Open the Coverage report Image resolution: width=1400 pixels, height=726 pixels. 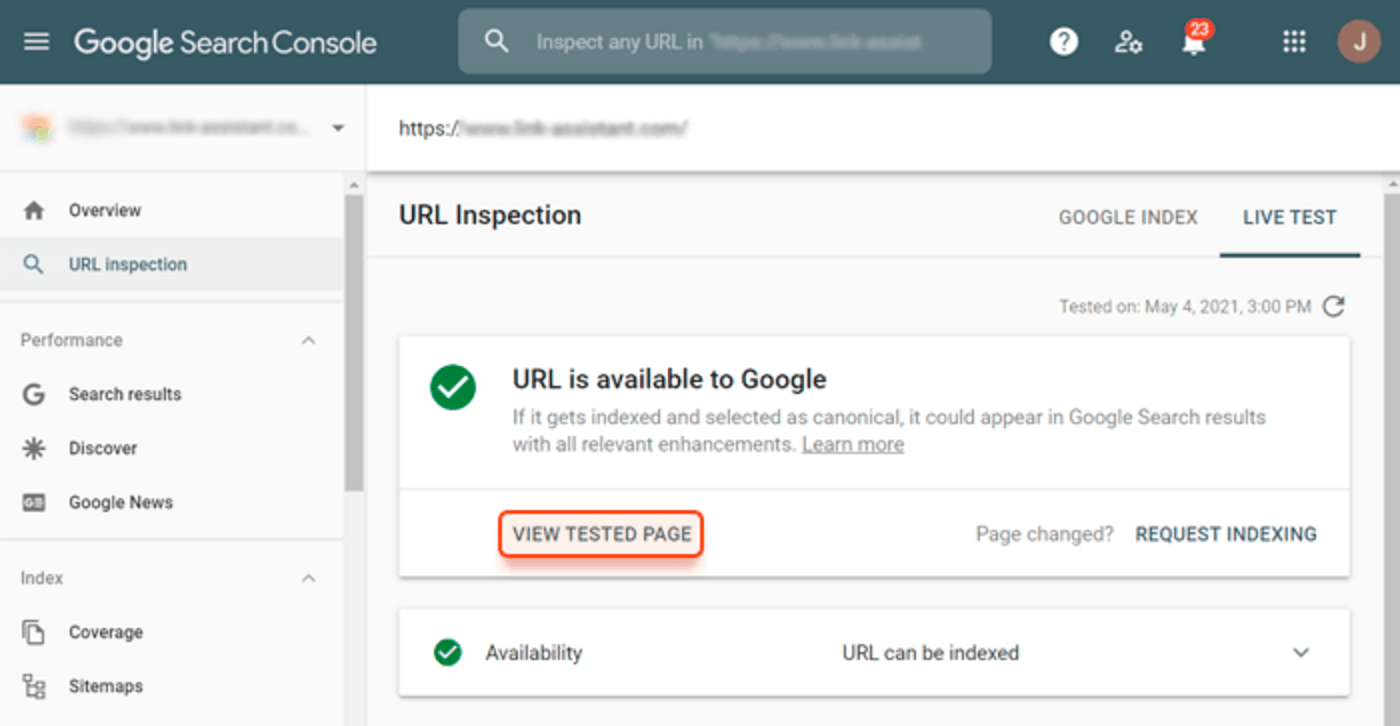pos(106,632)
